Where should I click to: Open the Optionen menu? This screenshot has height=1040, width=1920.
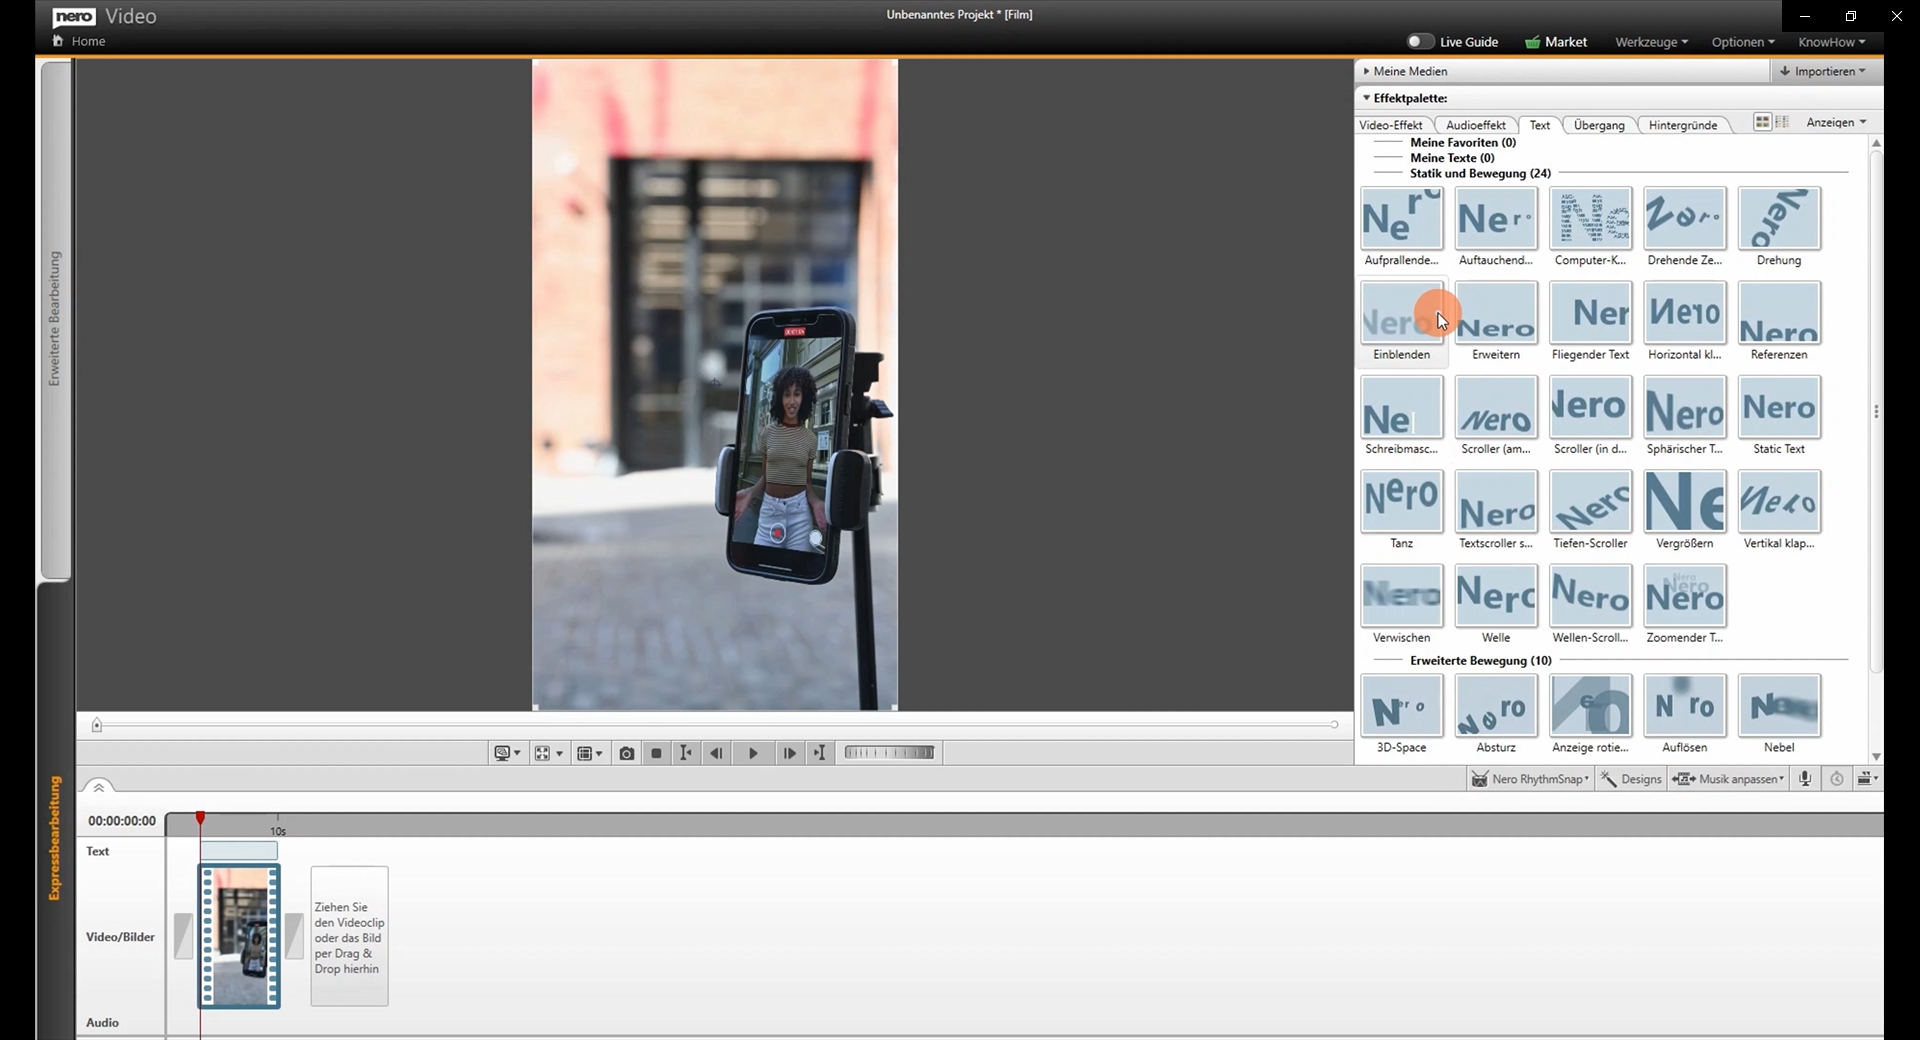click(x=1743, y=42)
